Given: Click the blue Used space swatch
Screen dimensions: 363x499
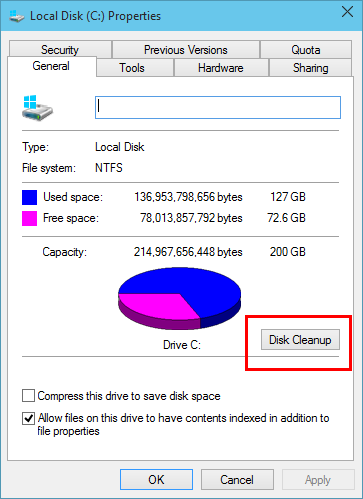Looking at the screenshot, I should tap(29, 197).
